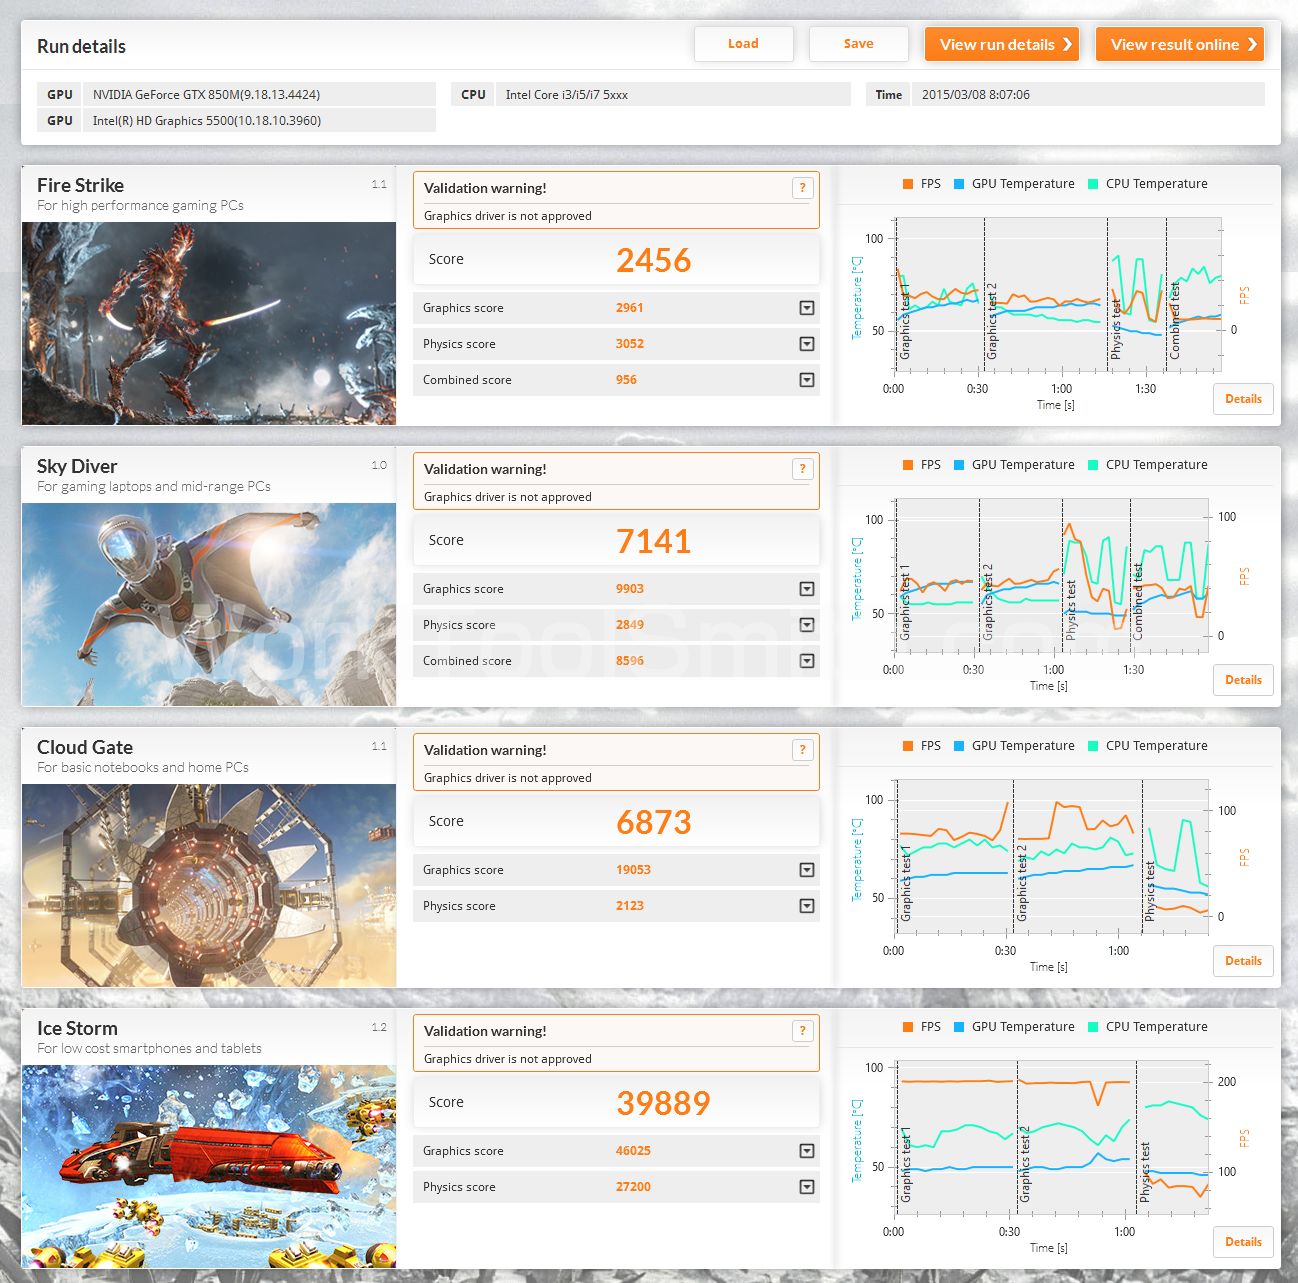Click the Sky Diver score 7141
The width and height of the screenshot is (1298, 1283).
654,541
